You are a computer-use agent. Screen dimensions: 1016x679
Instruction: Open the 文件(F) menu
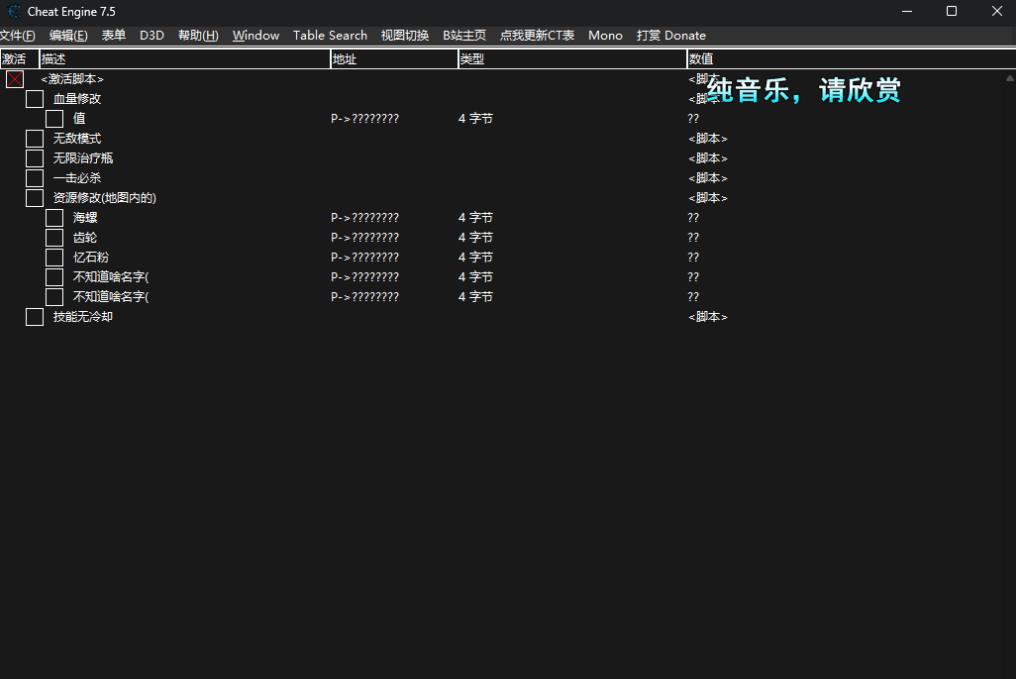[17, 36]
